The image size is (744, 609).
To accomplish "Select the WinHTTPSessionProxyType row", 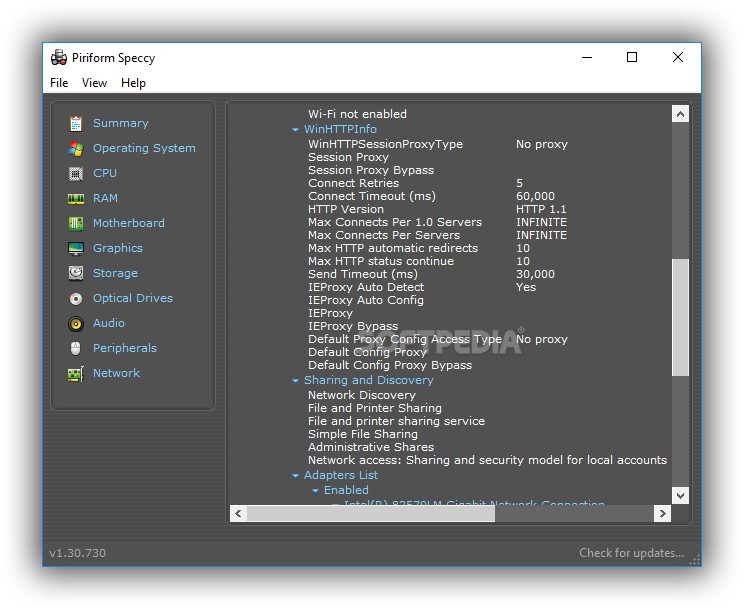I will pyautogui.click(x=437, y=144).
